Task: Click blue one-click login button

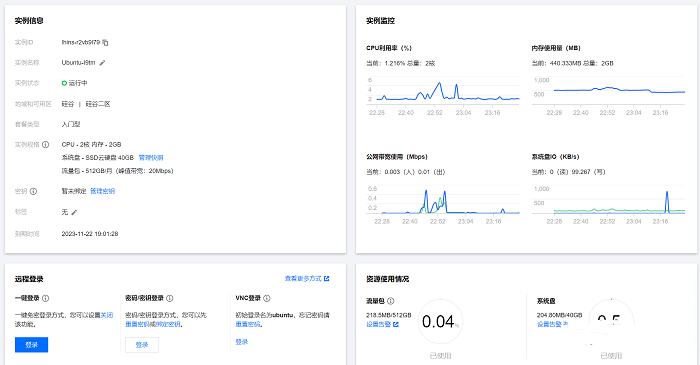Action: (x=31, y=345)
